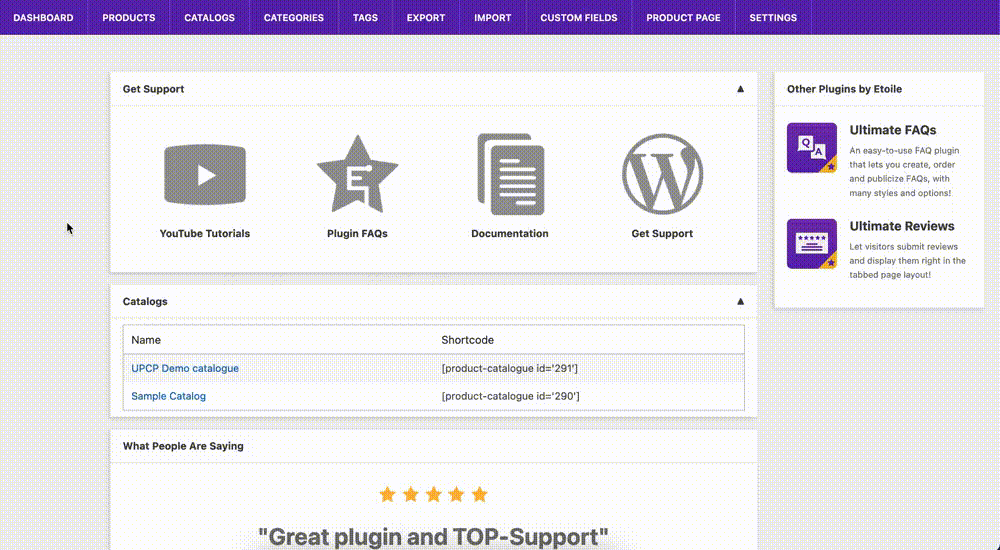Click the Shortcode column header

[x=467, y=340]
